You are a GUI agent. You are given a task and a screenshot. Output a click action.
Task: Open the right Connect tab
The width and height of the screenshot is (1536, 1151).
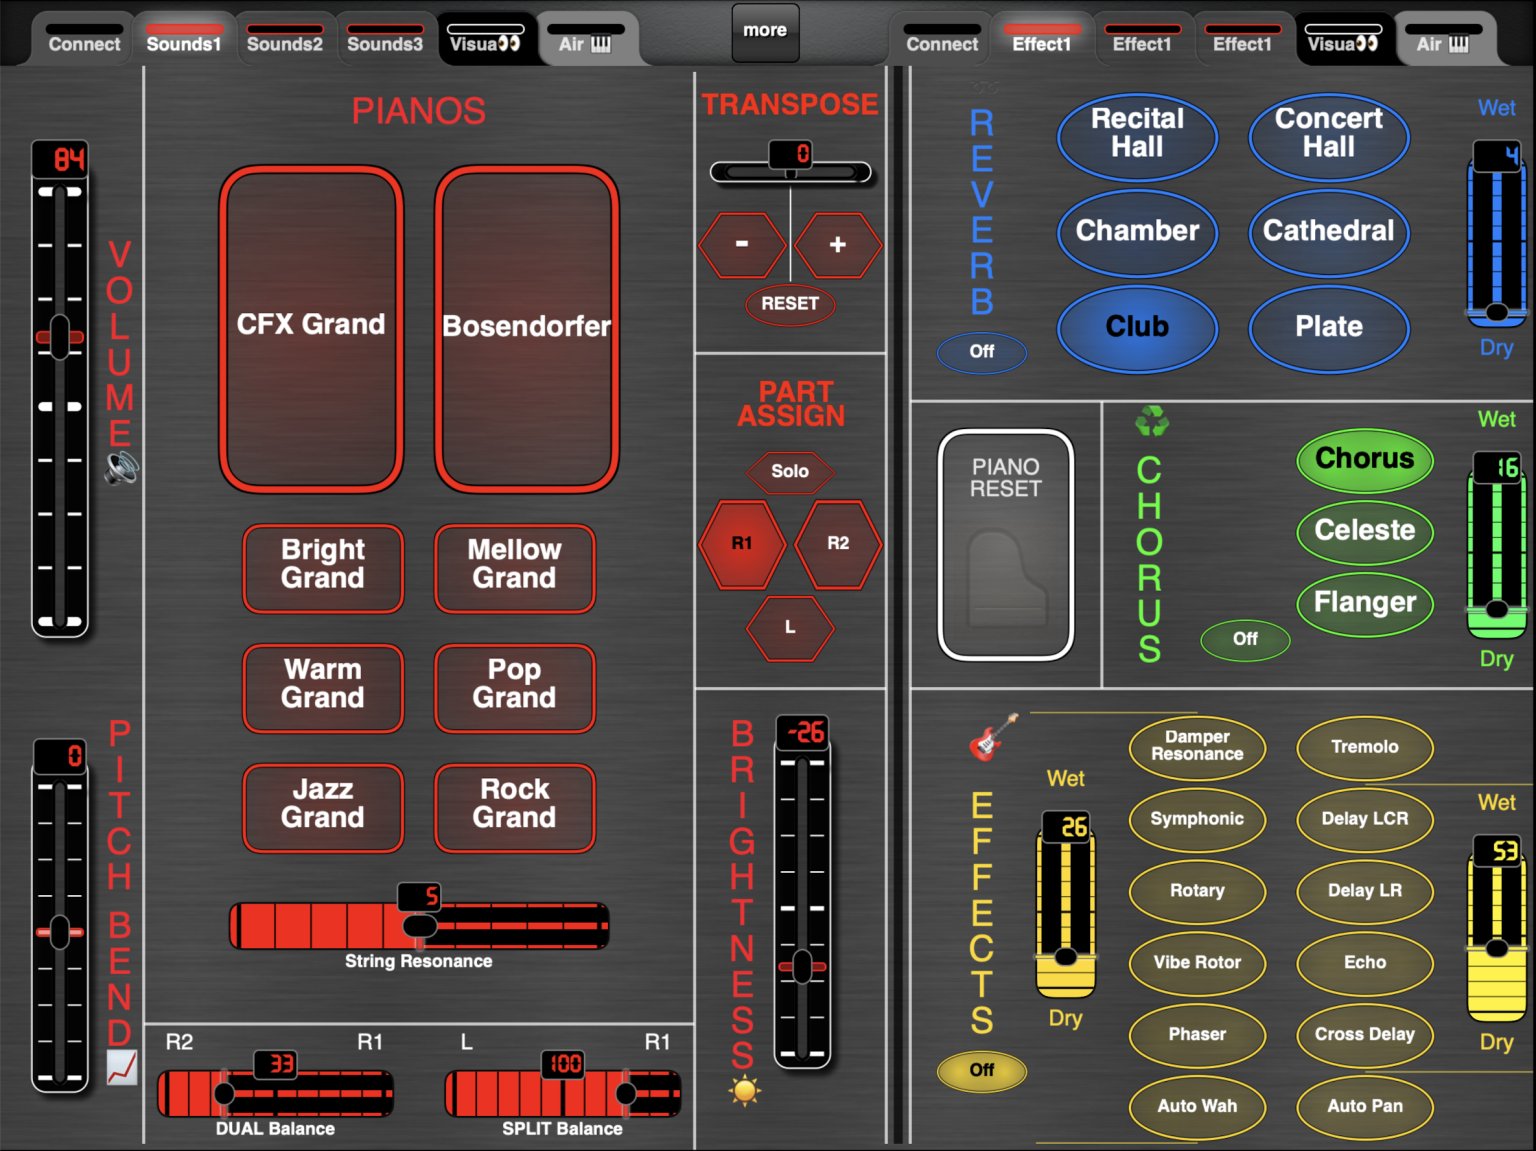tap(942, 38)
